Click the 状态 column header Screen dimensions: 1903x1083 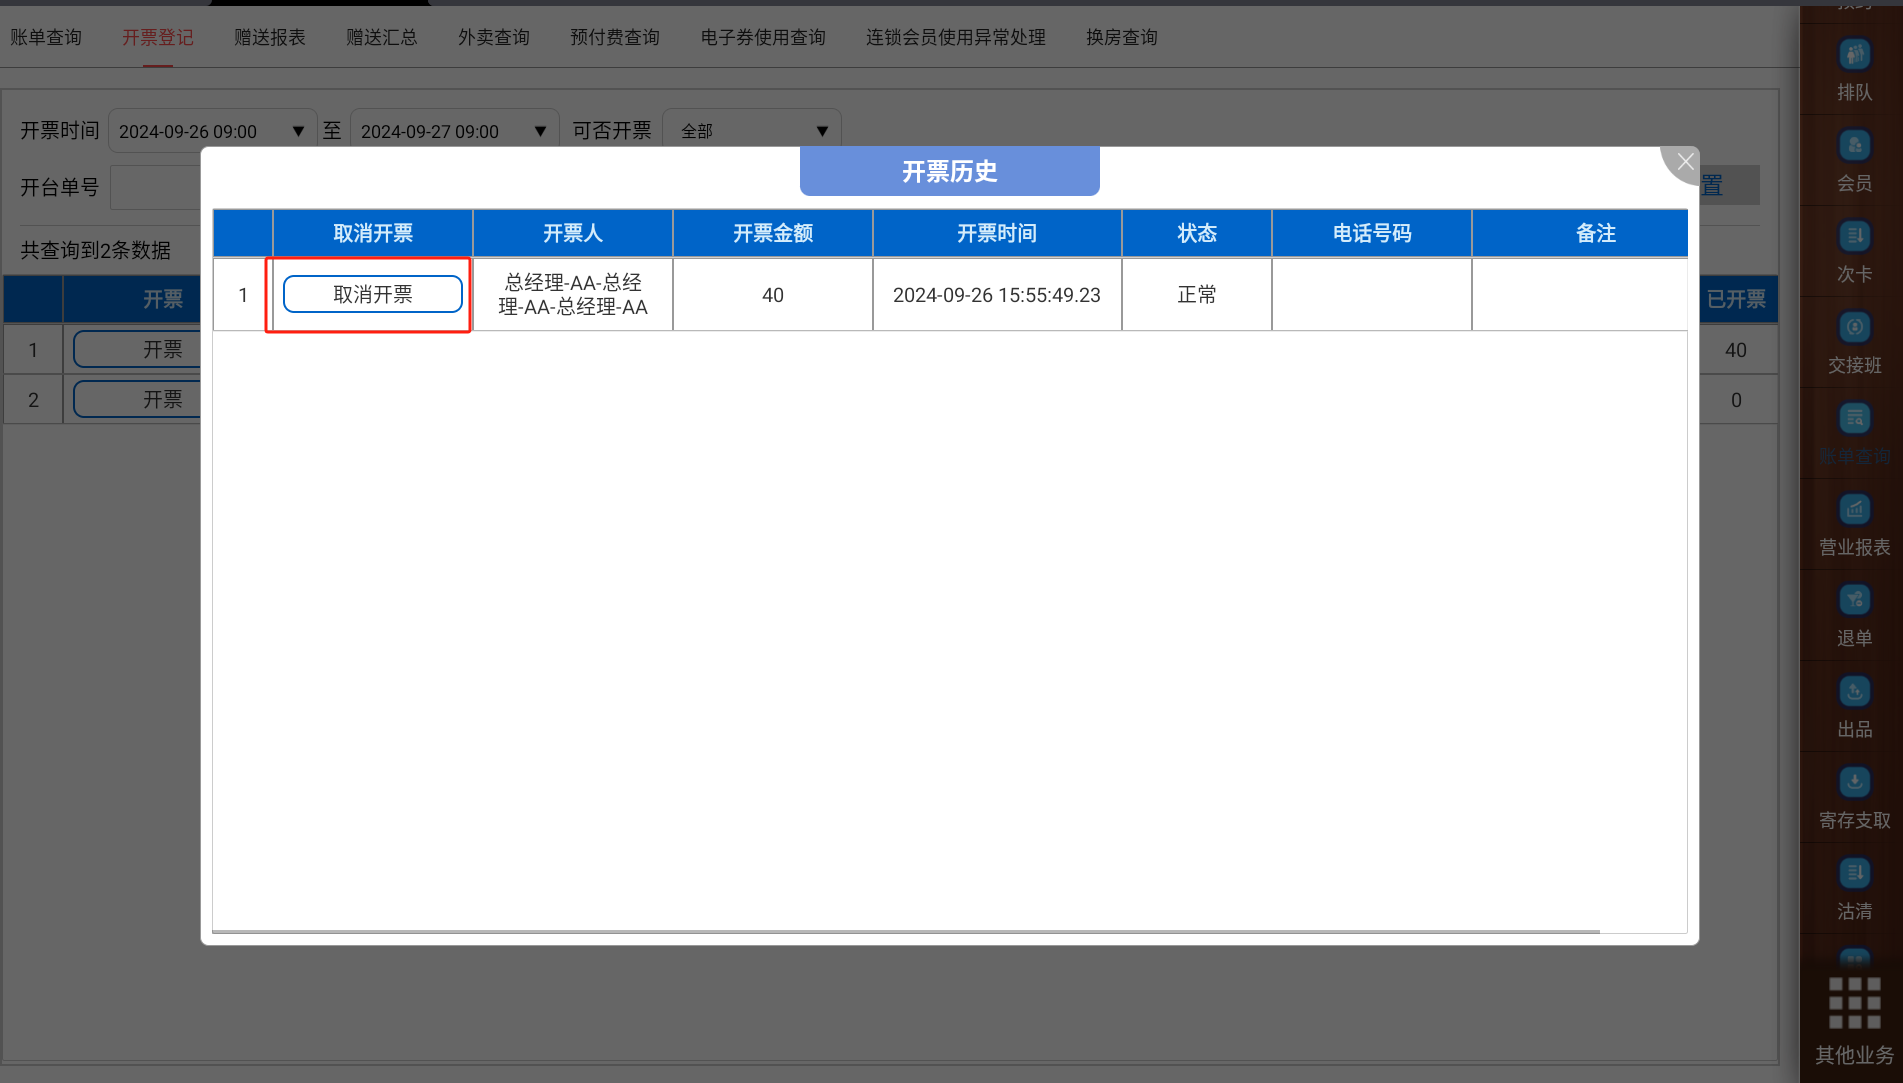1196,233
